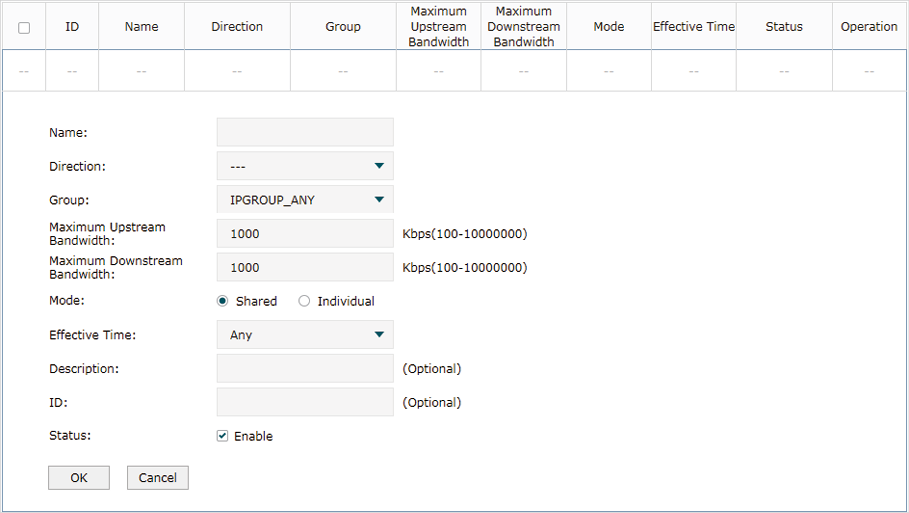Screen dimensions: 909x513
Task: Click the Effective Time column header
Action: (x=694, y=27)
